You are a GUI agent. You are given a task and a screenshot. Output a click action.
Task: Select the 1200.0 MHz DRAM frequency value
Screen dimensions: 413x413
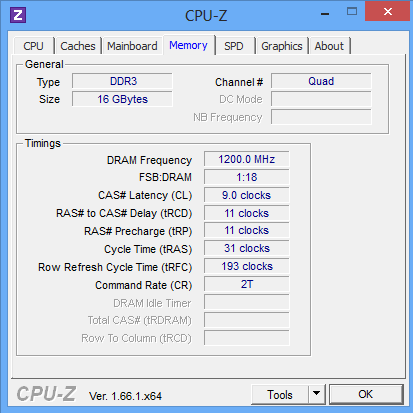tap(247, 159)
